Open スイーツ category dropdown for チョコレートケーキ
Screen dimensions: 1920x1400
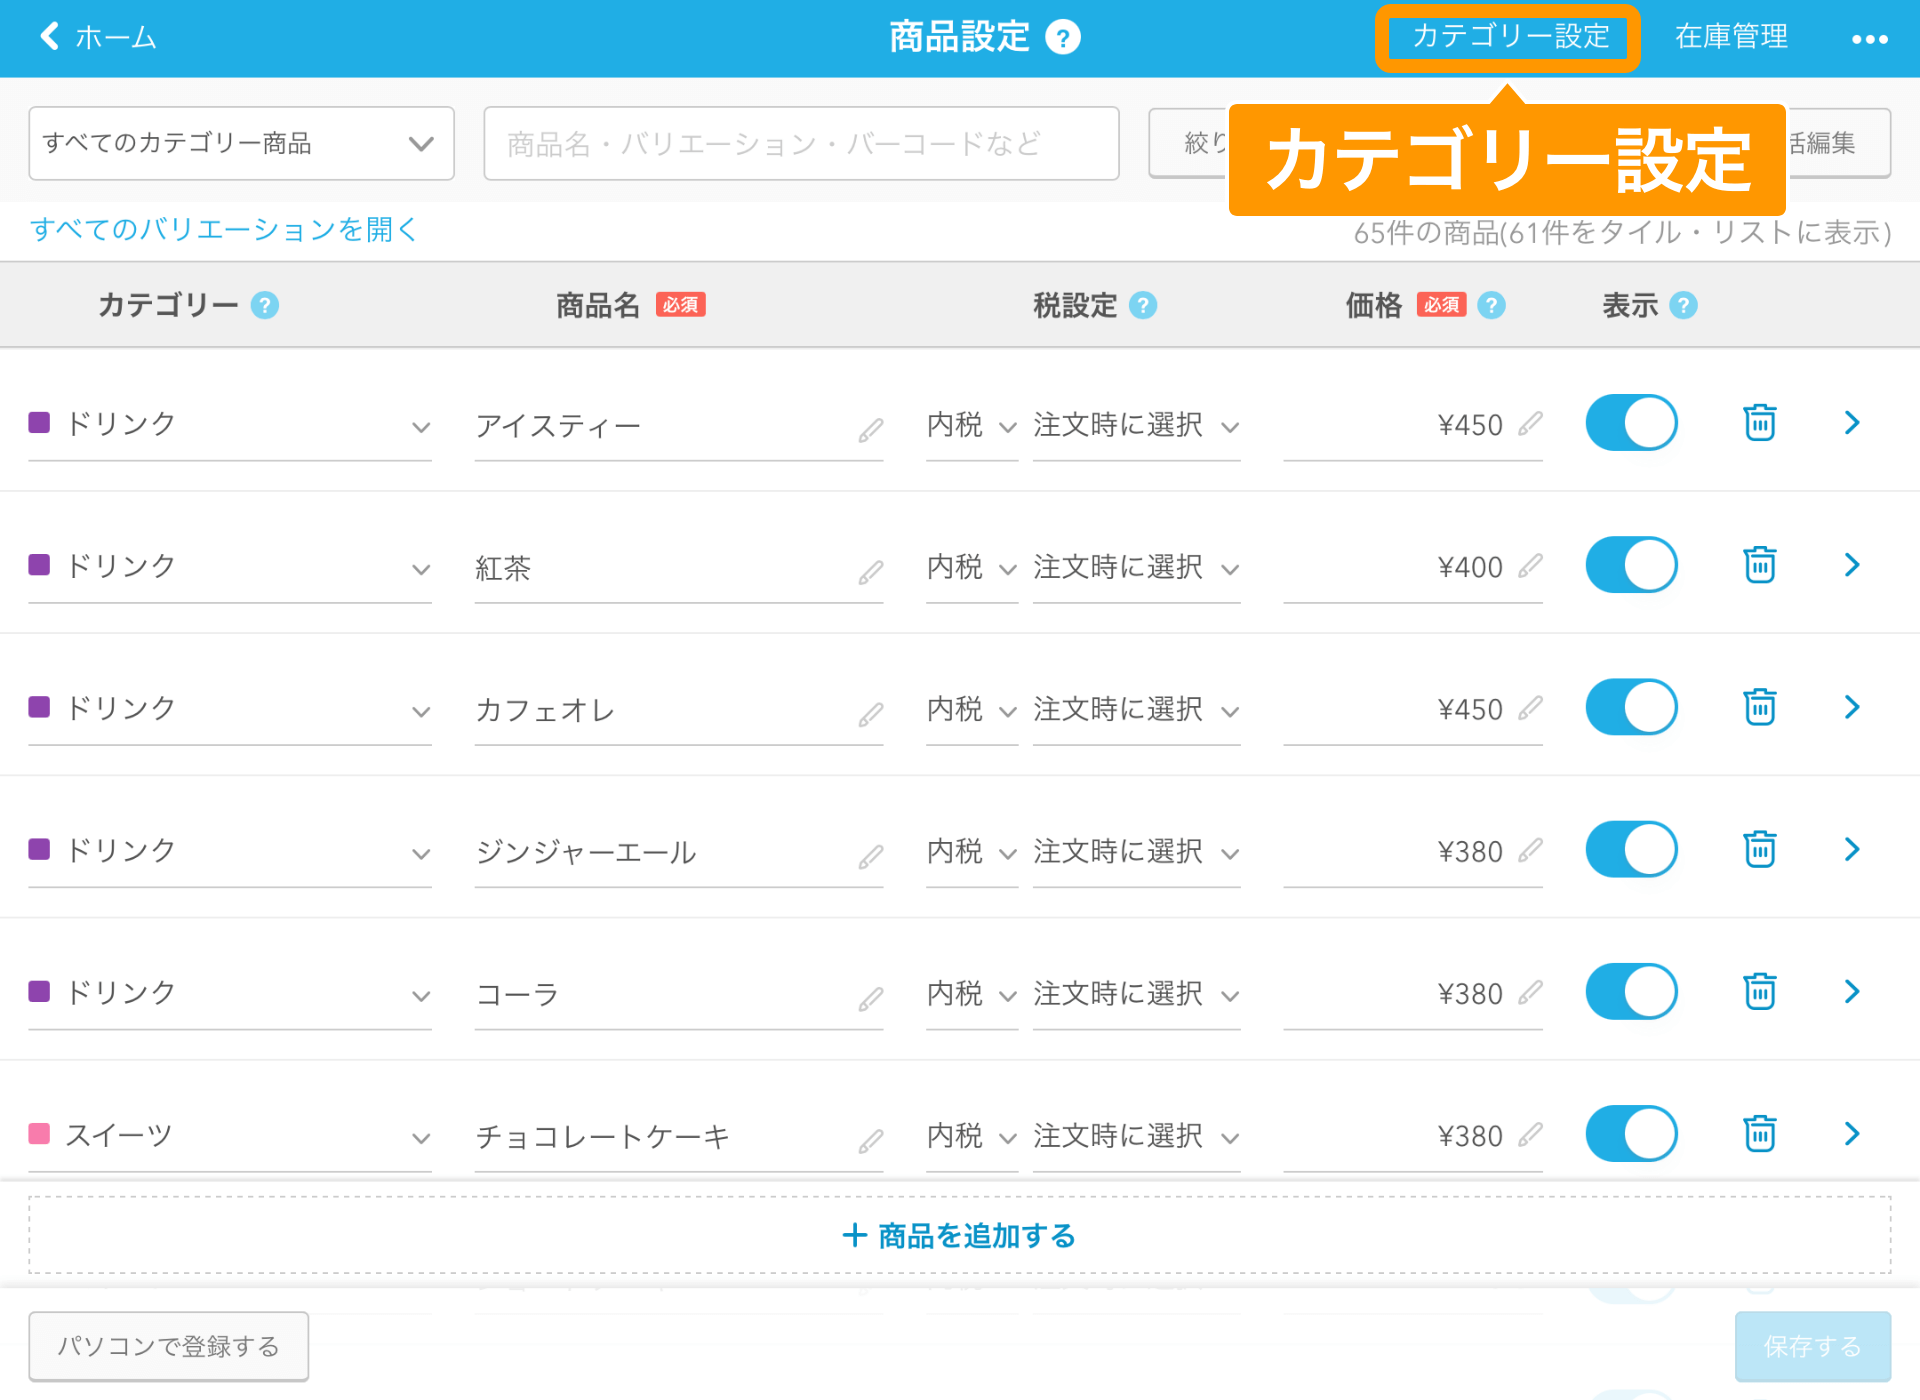pyautogui.click(x=230, y=1135)
